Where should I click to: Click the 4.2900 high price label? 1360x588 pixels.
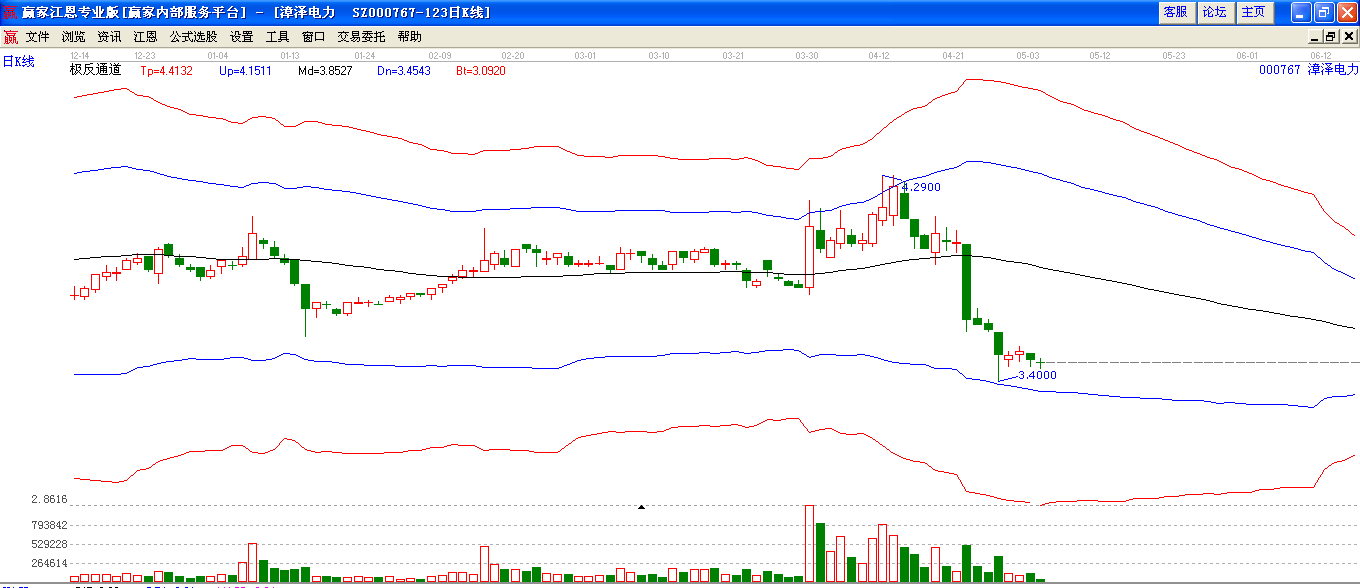coord(921,187)
